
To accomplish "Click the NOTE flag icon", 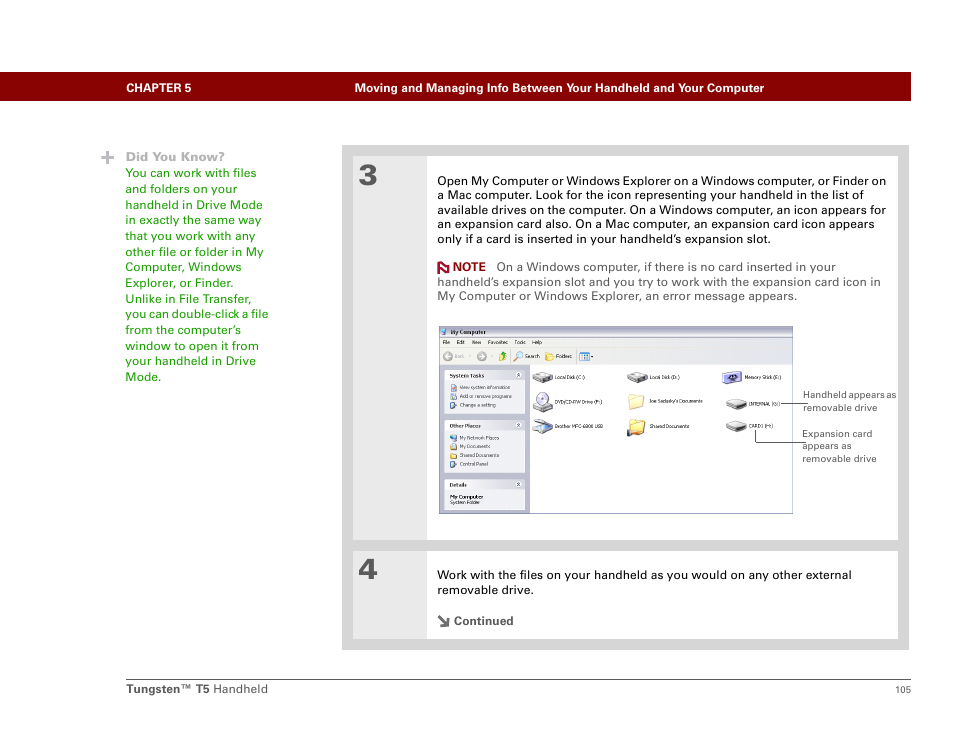I will tap(443, 268).
